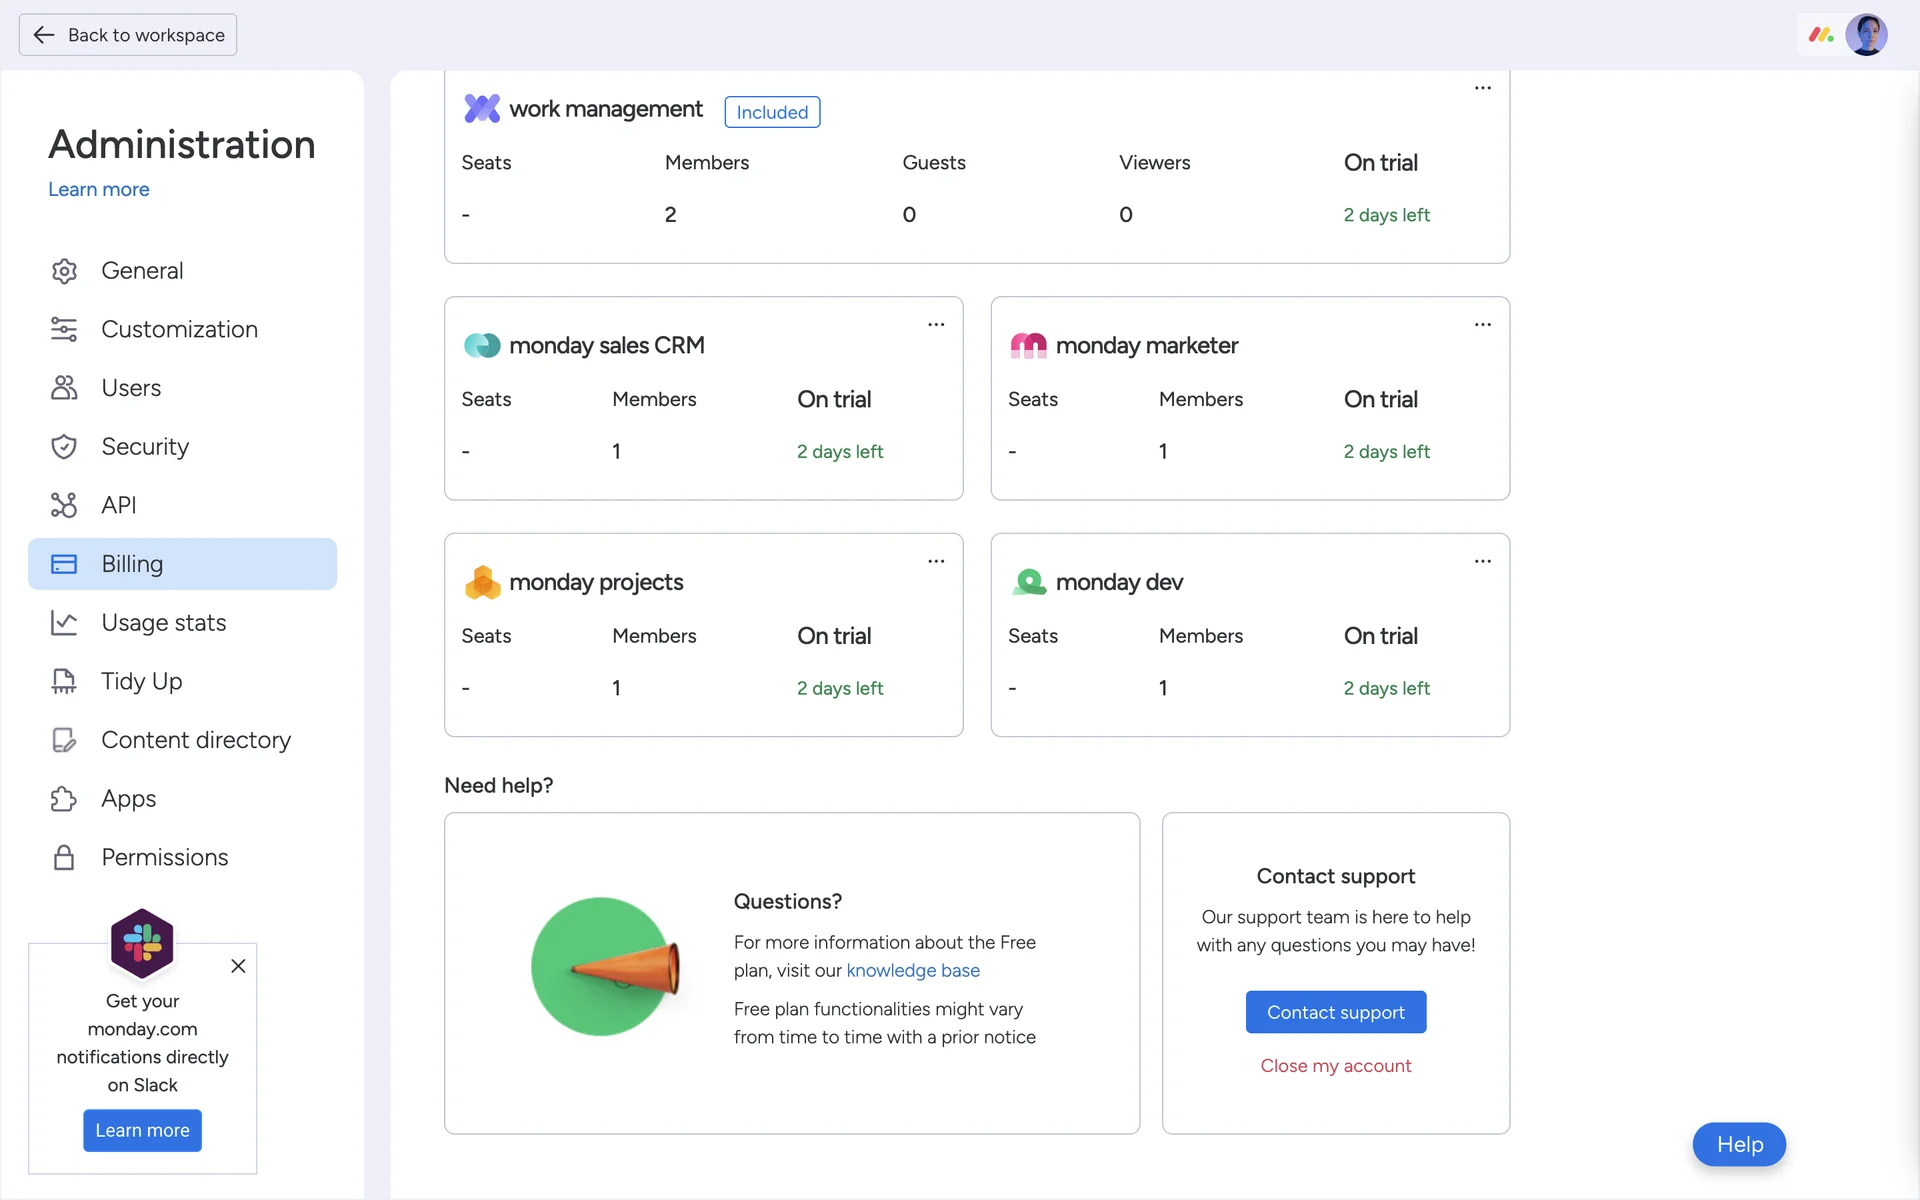Open the knowledge base link
The image size is (1920, 1200).
(912, 970)
